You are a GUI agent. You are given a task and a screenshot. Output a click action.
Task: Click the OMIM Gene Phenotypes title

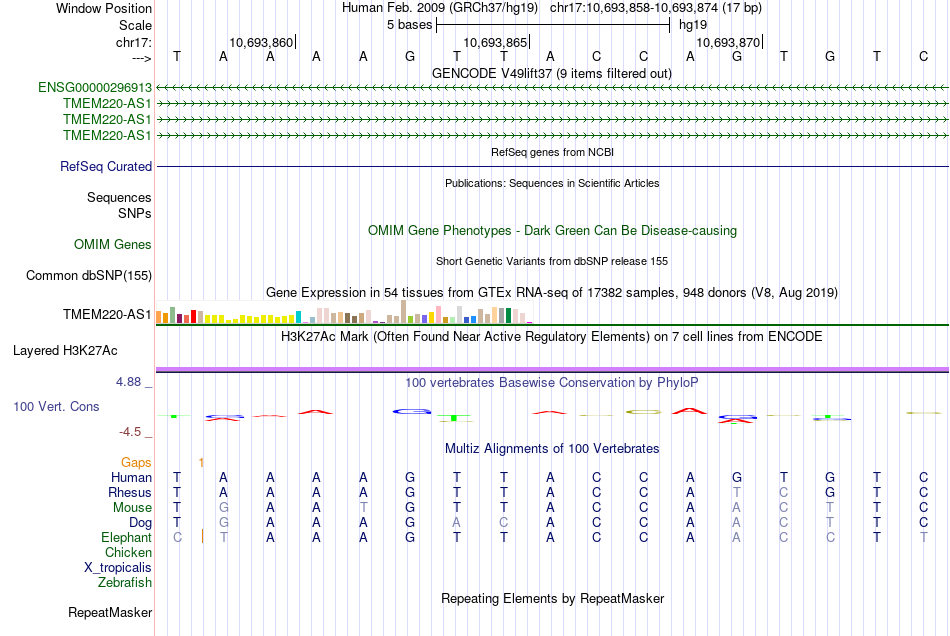552,231
